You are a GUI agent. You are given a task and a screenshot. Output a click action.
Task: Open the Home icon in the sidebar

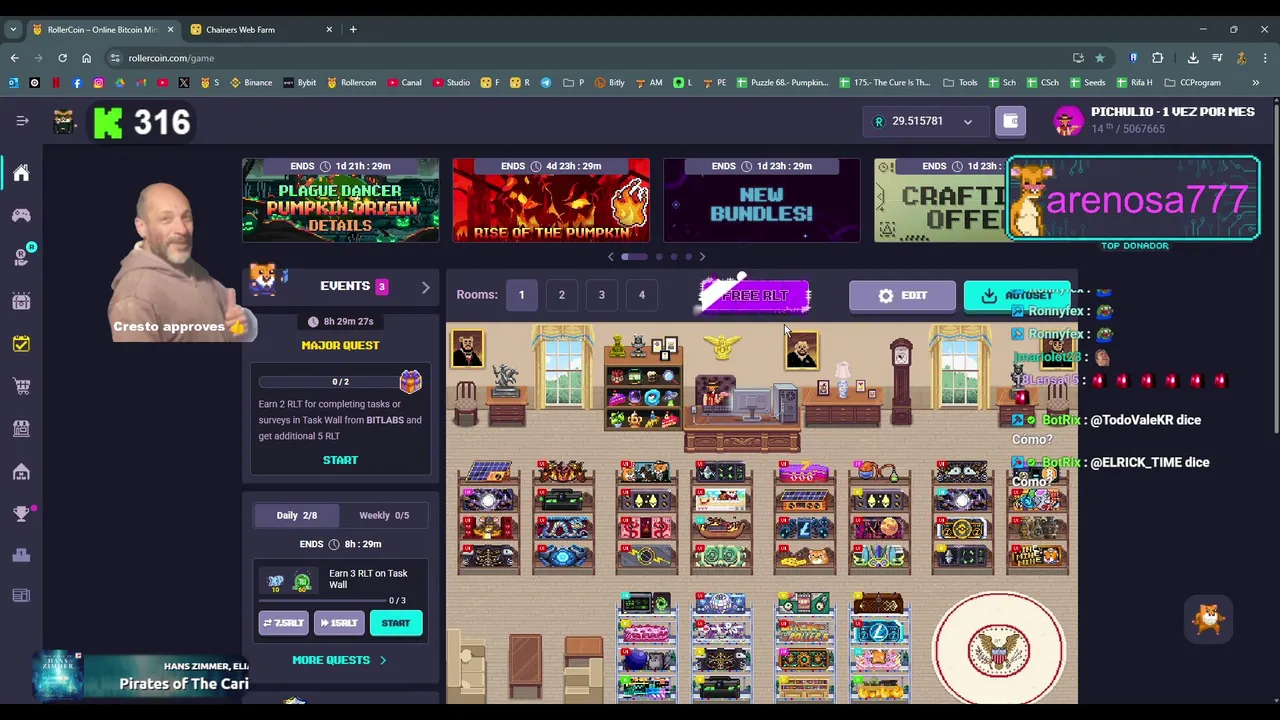21,173
